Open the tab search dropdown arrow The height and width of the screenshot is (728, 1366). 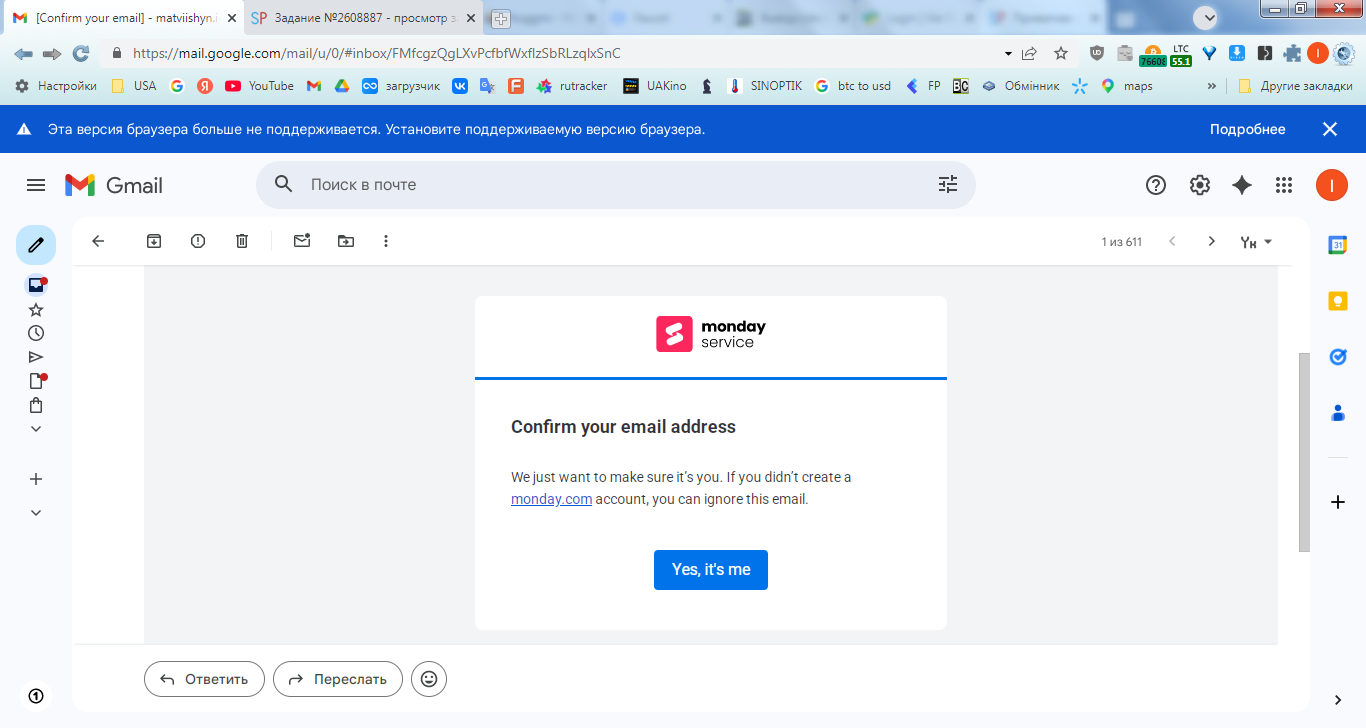coord(1208,18)
